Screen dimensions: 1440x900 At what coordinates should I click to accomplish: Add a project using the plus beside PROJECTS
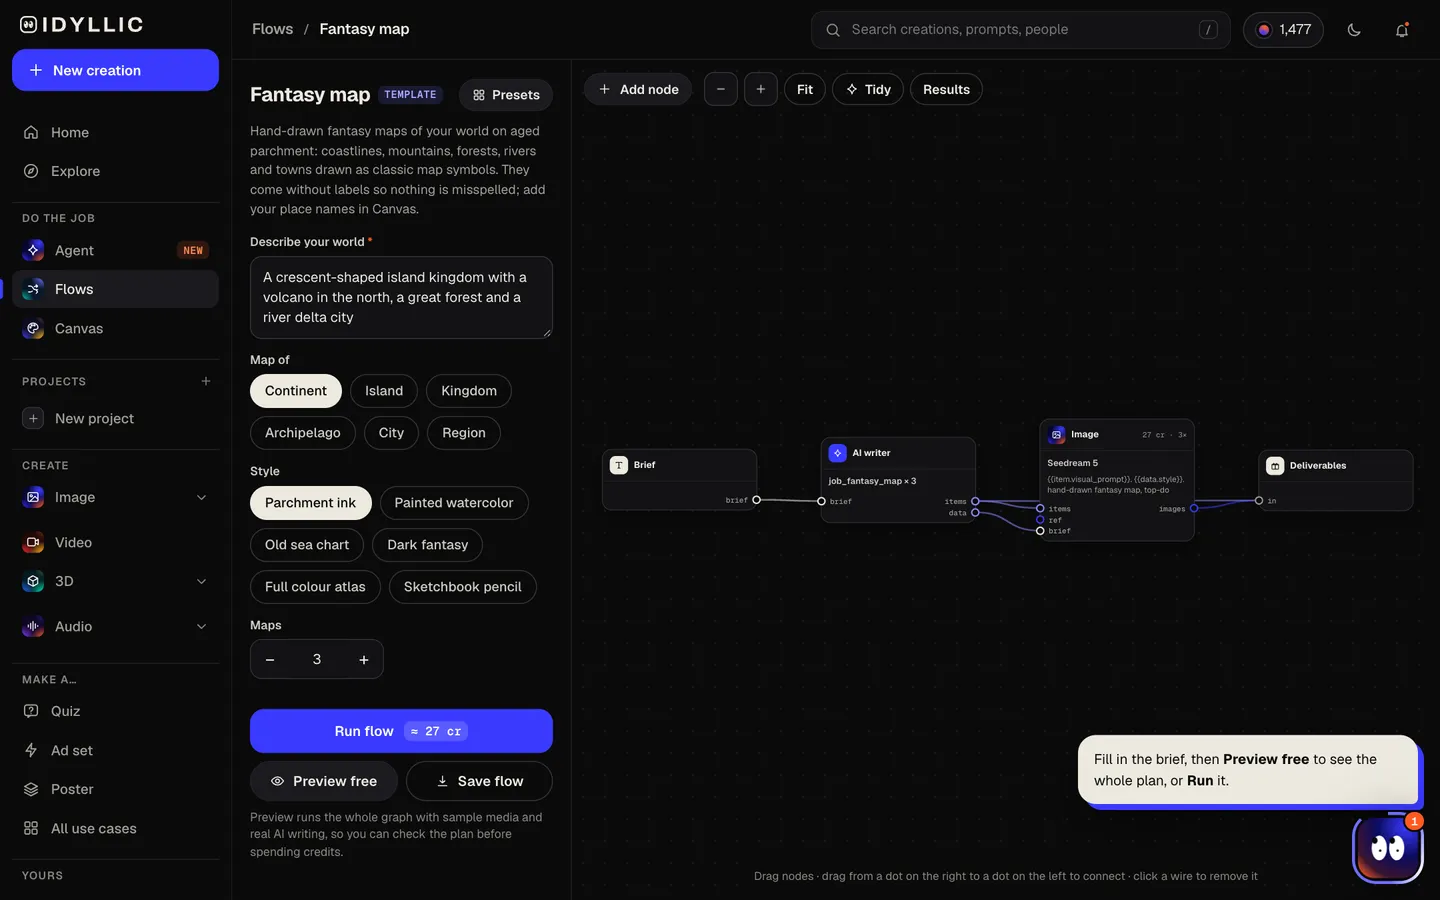[206, 381]
